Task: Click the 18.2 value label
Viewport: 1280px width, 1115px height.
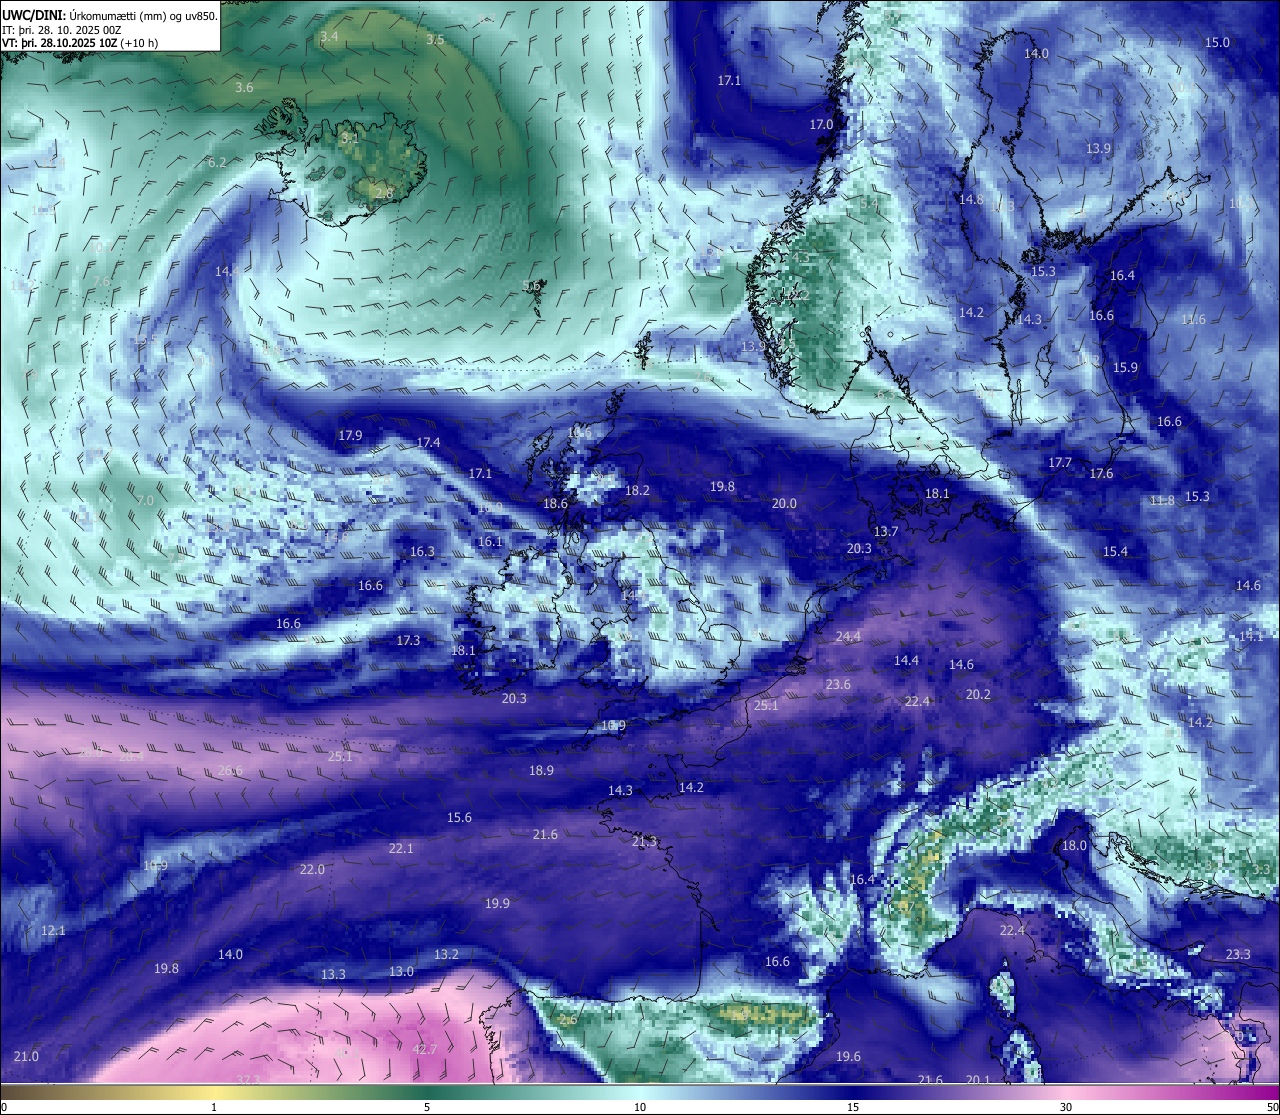Action: (x=637, y=491)
